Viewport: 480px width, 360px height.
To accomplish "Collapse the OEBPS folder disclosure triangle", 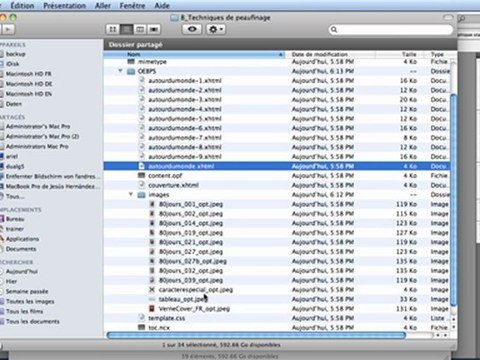I will [120, 71].
